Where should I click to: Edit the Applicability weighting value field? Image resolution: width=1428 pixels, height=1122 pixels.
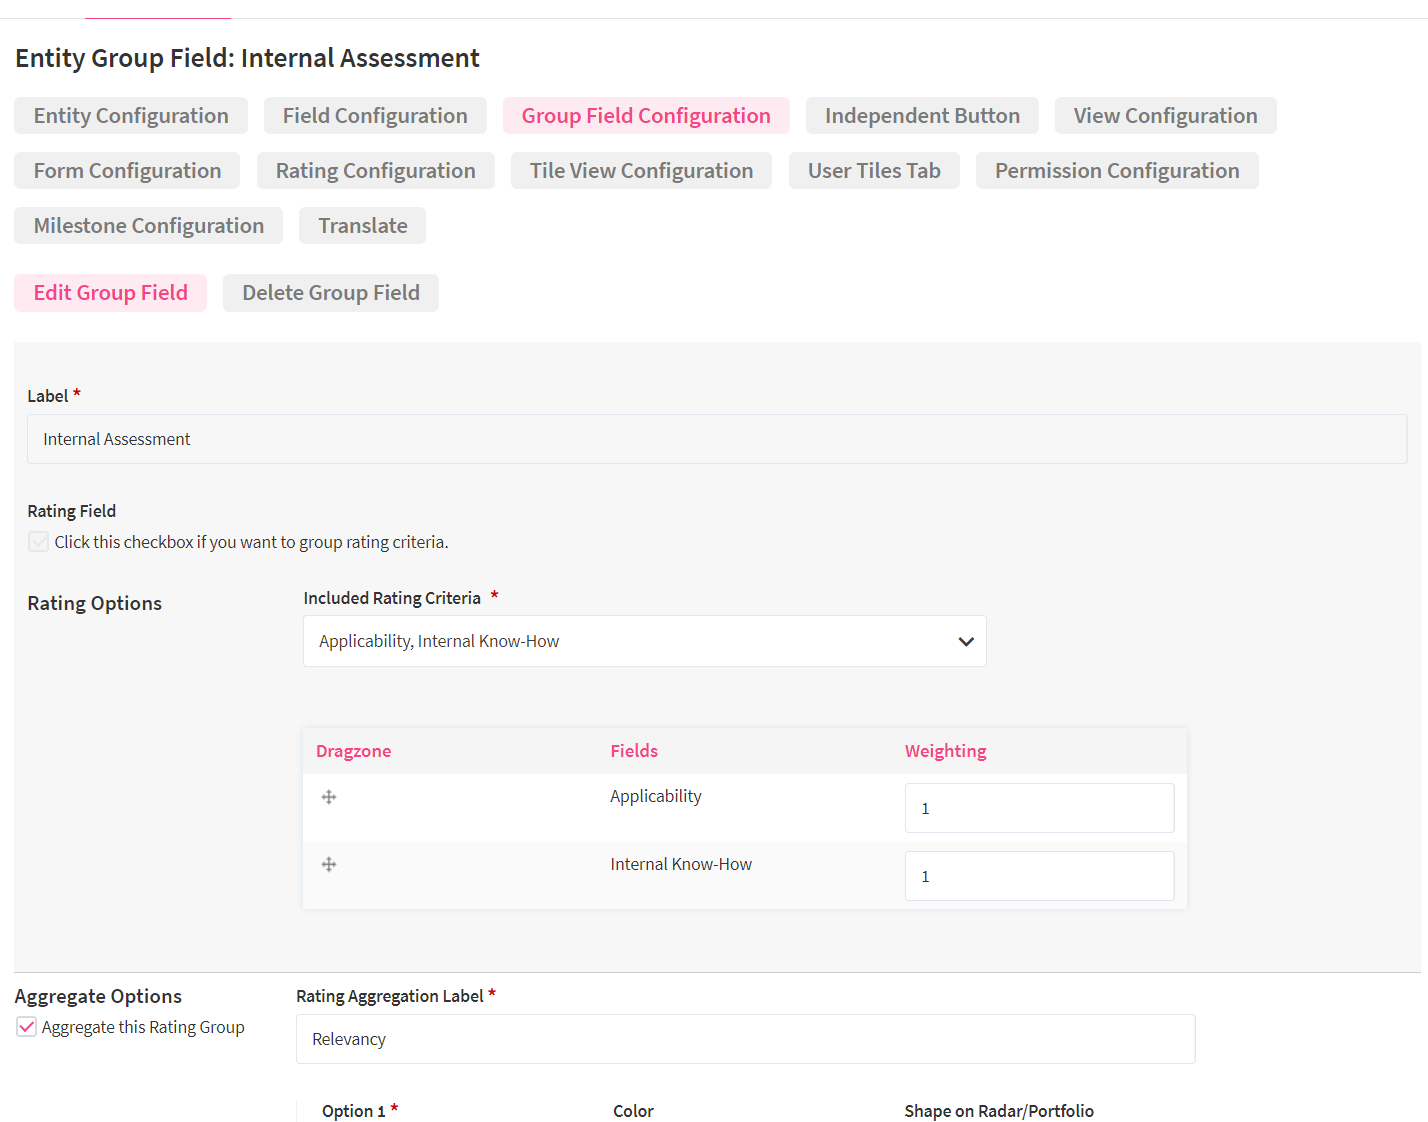(1038, 808)
